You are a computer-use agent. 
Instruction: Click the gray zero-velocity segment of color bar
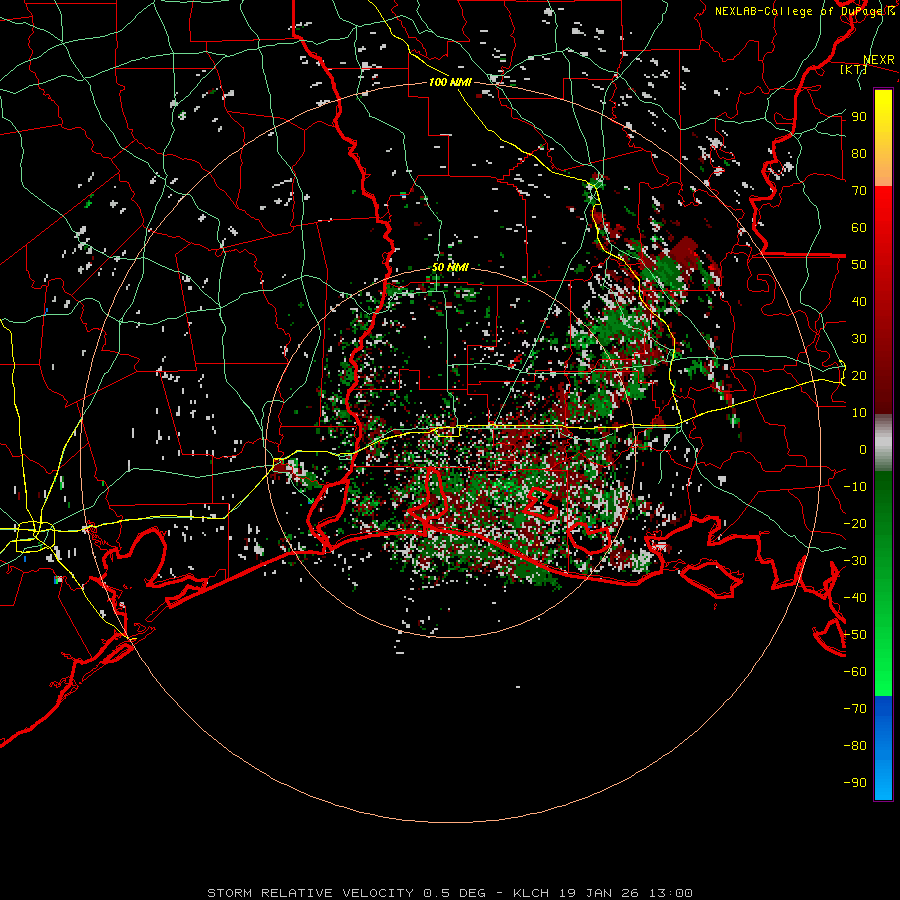pyautogui.click(x=883, y=443)
